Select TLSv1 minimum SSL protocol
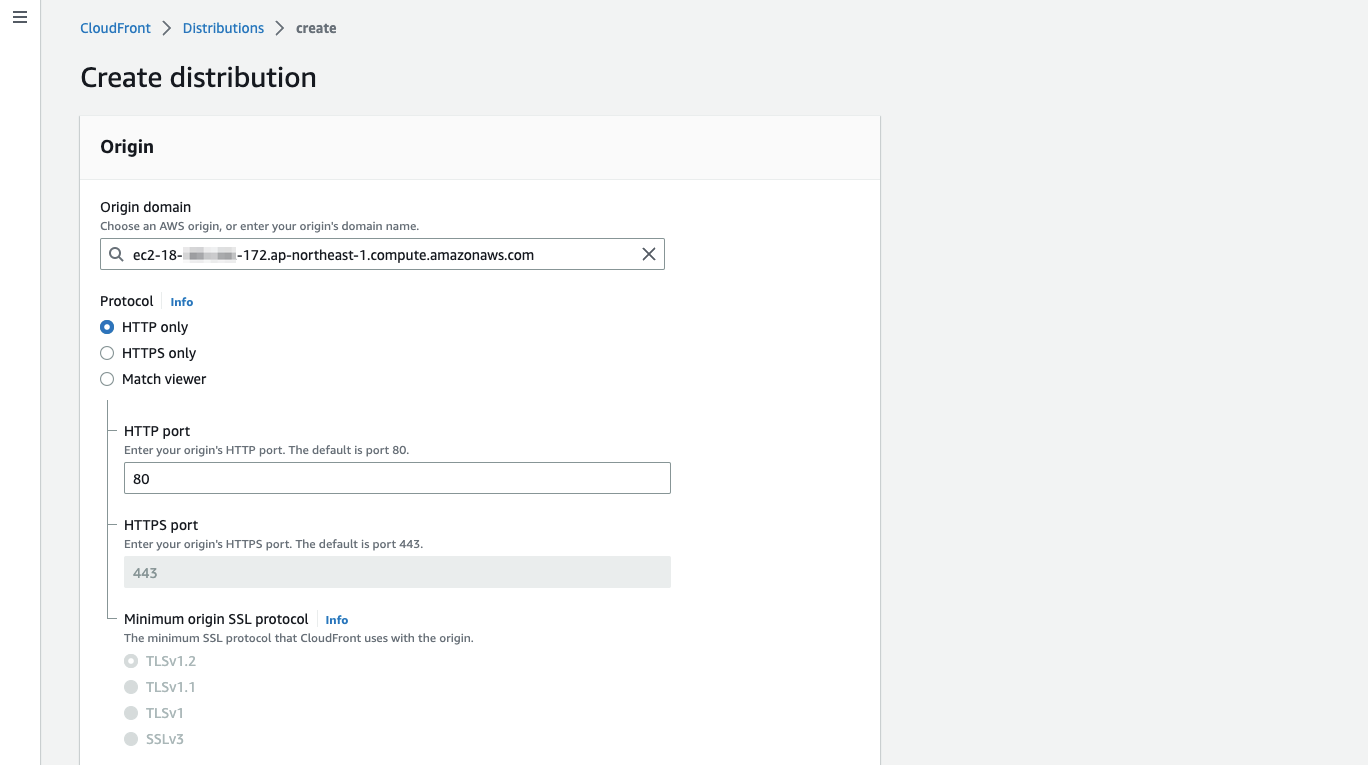1368x765 pixels. click(x=131, y=713)
